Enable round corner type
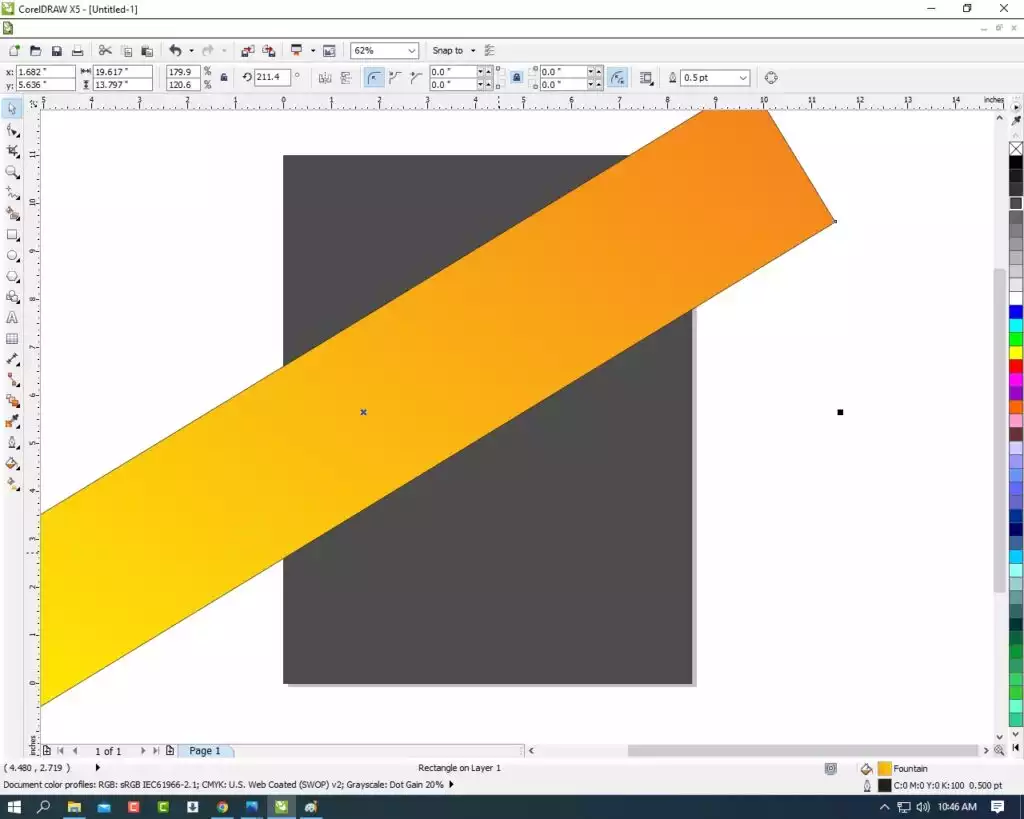The height and width of the screenshot is (819, 1024). 374,78
